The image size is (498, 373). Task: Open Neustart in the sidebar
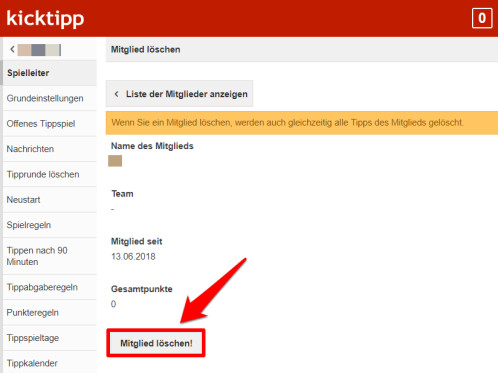(50, 200)
